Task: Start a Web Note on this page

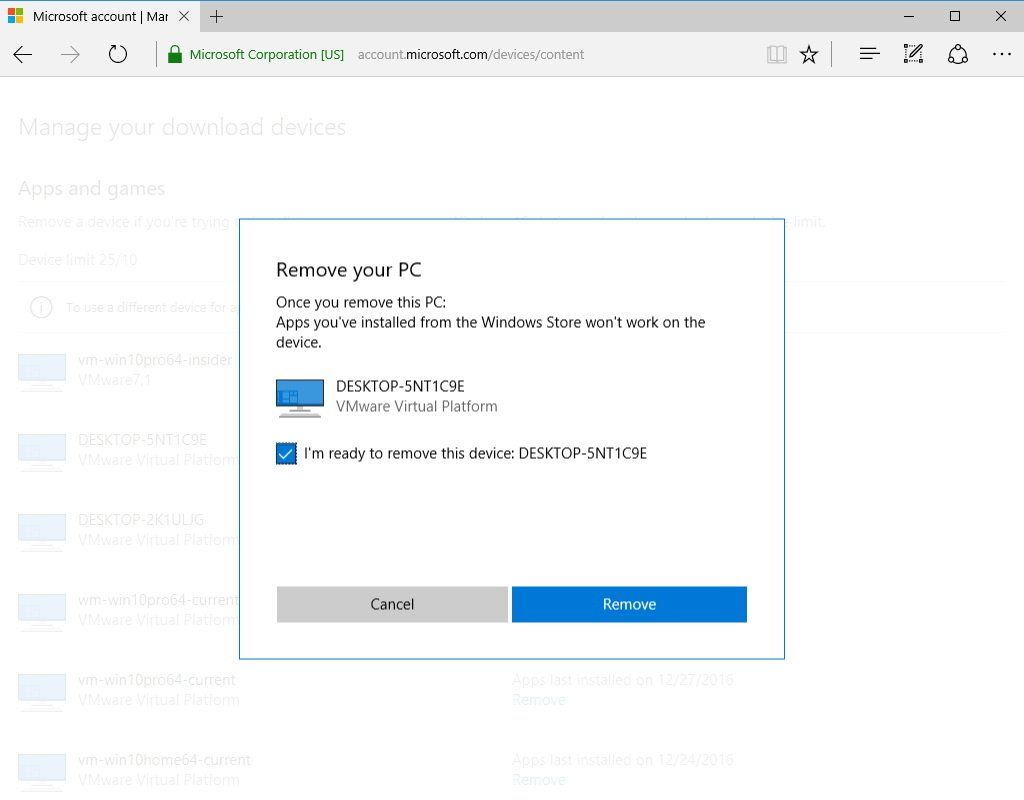Action: point(913,54)
